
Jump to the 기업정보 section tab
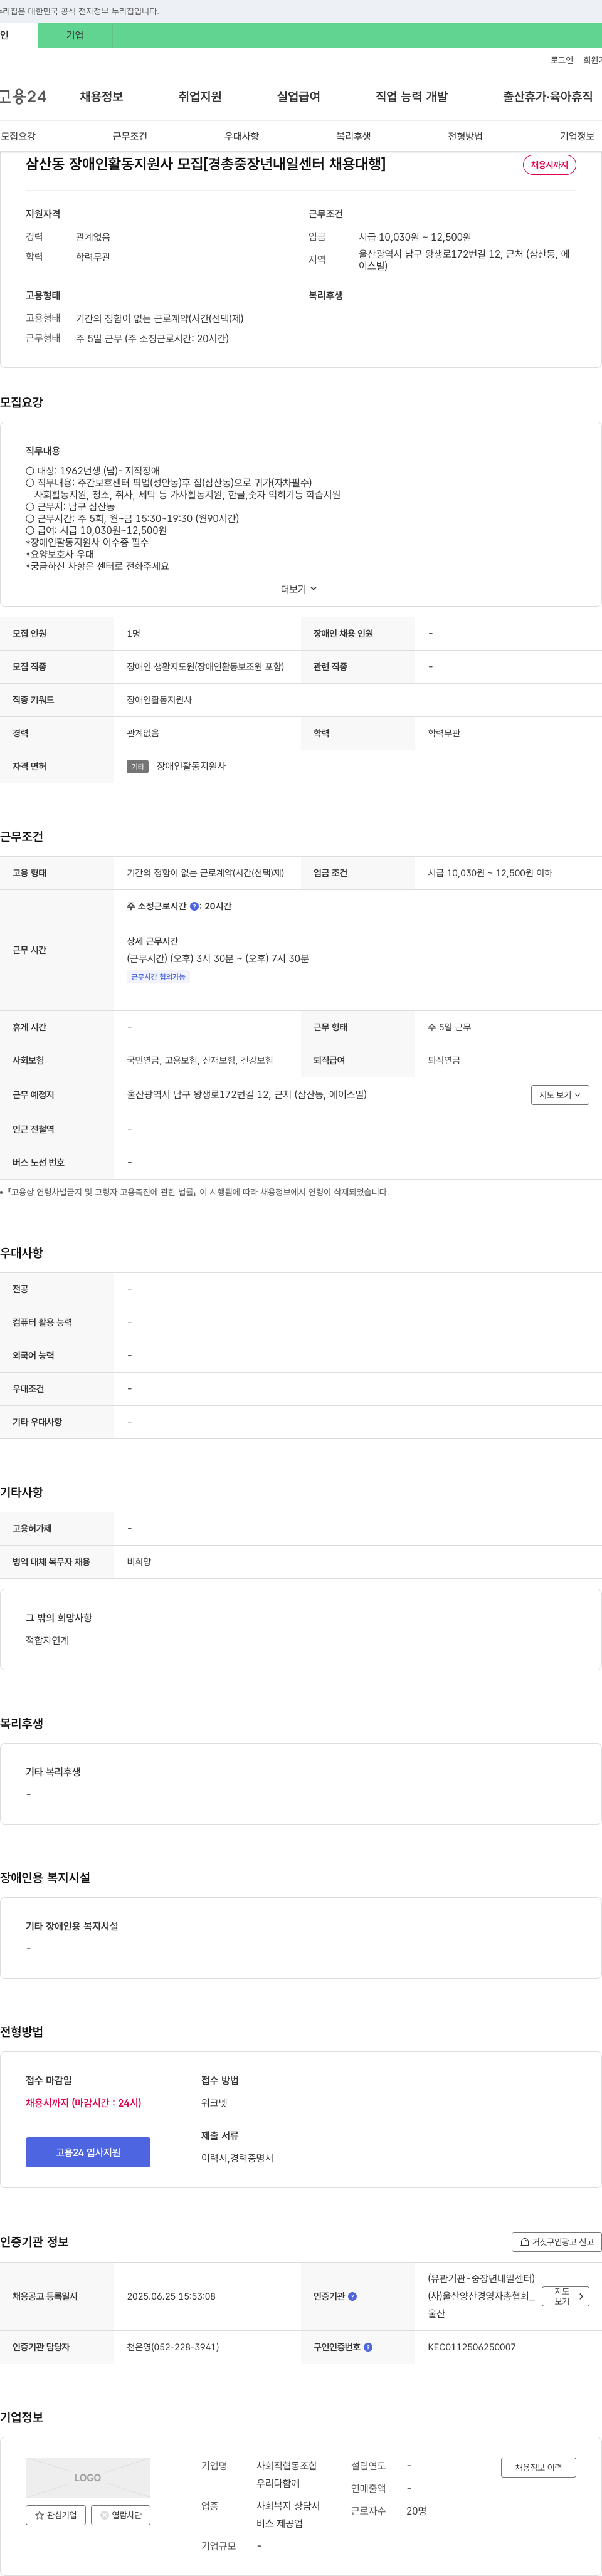(577, 136)
